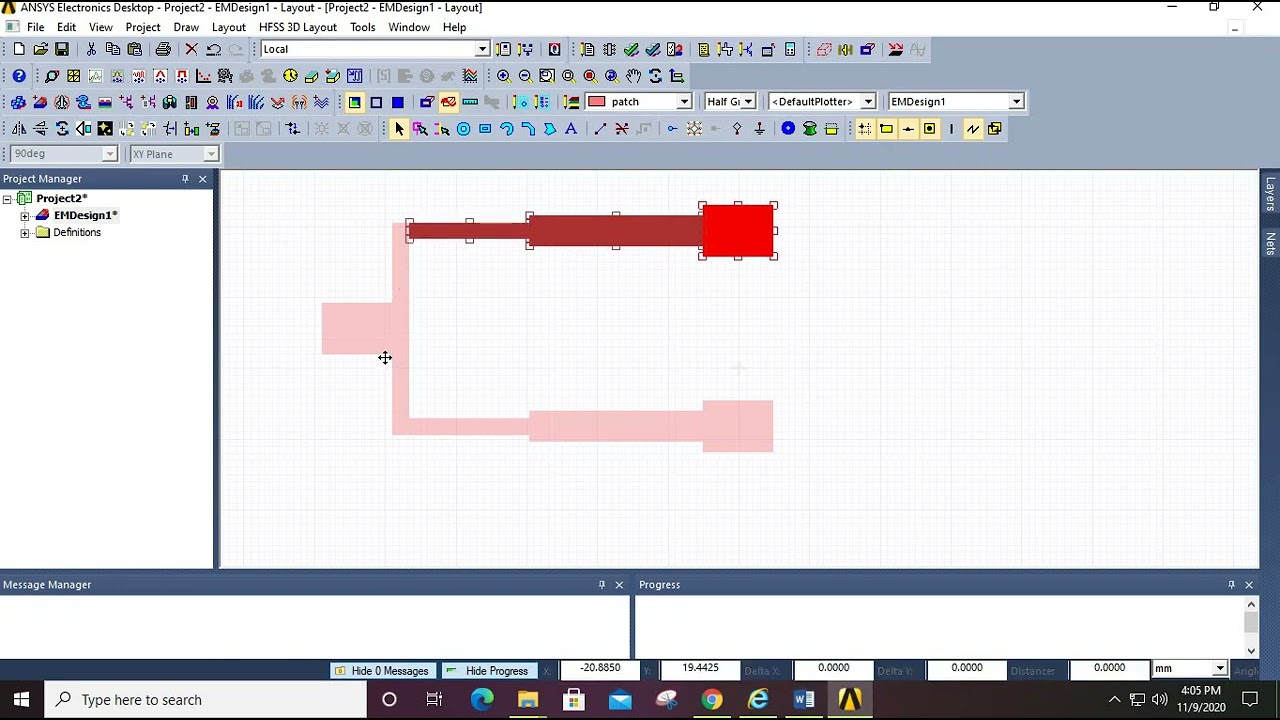Screen dimensions: 1280x720
Task: Expand the Definitions folder node
Action: (x=25, y=233)
